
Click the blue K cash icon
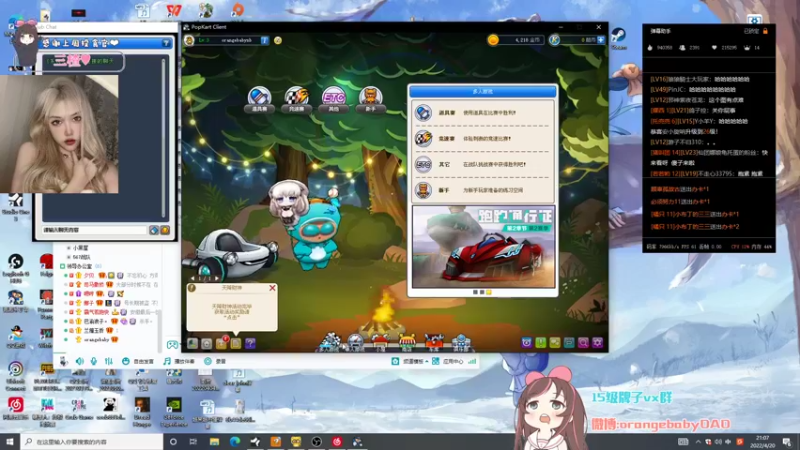555,40
